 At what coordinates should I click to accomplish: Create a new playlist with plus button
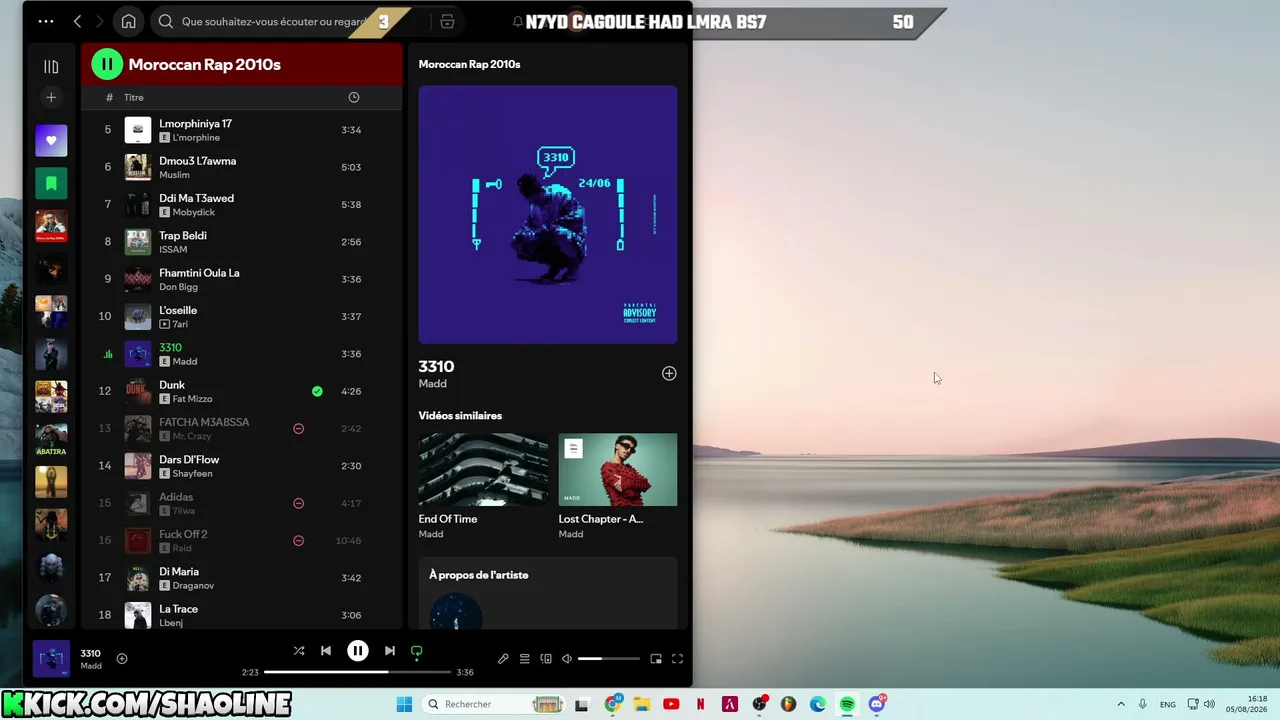[x=51, y=97]
